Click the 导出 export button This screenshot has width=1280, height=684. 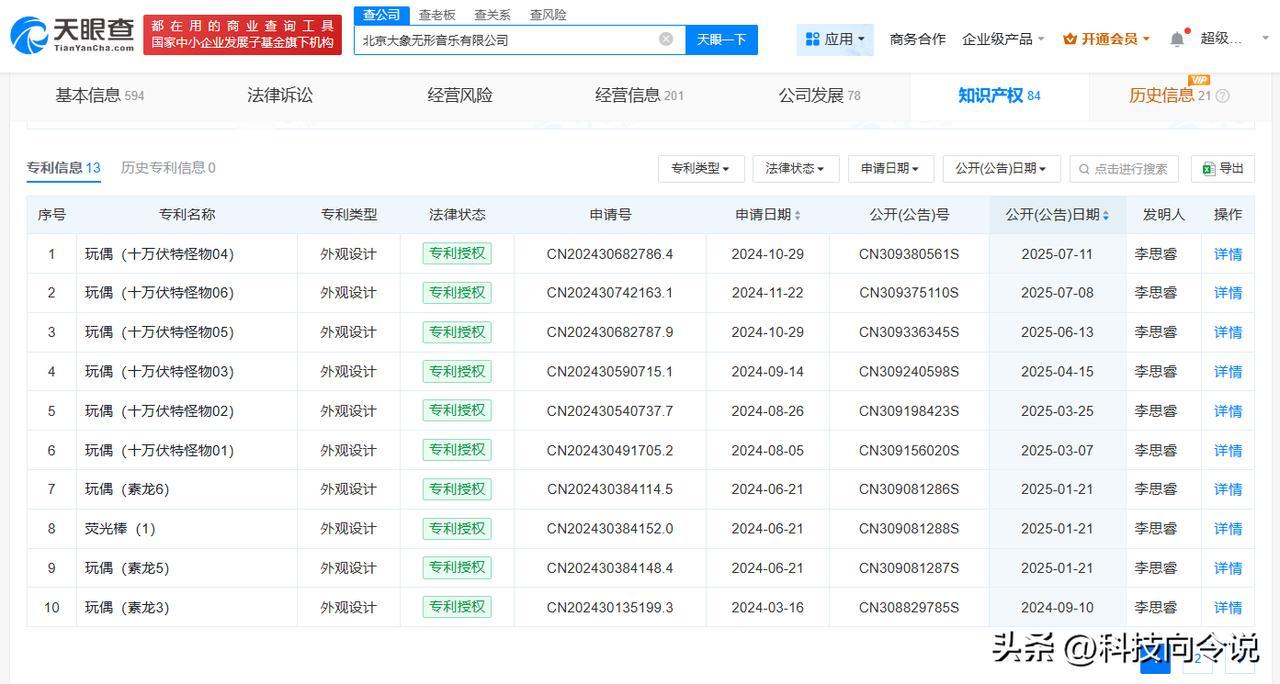click(1223, 169)
